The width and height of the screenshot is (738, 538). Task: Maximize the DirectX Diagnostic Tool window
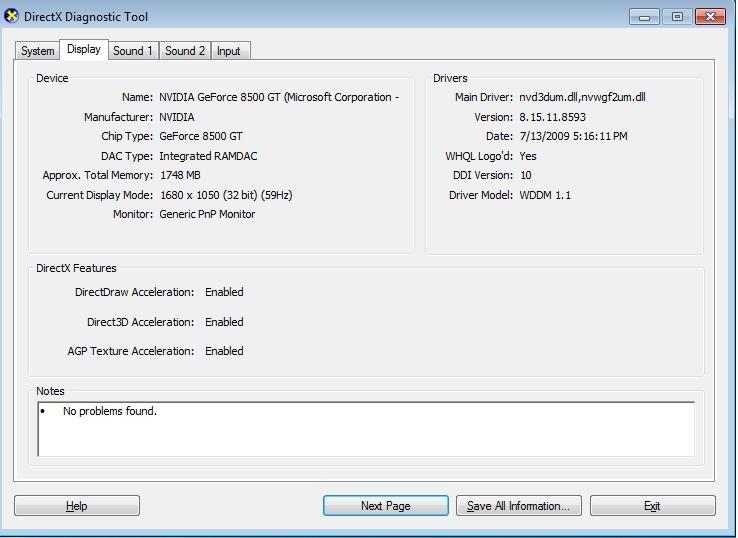[x=677, y=17]
